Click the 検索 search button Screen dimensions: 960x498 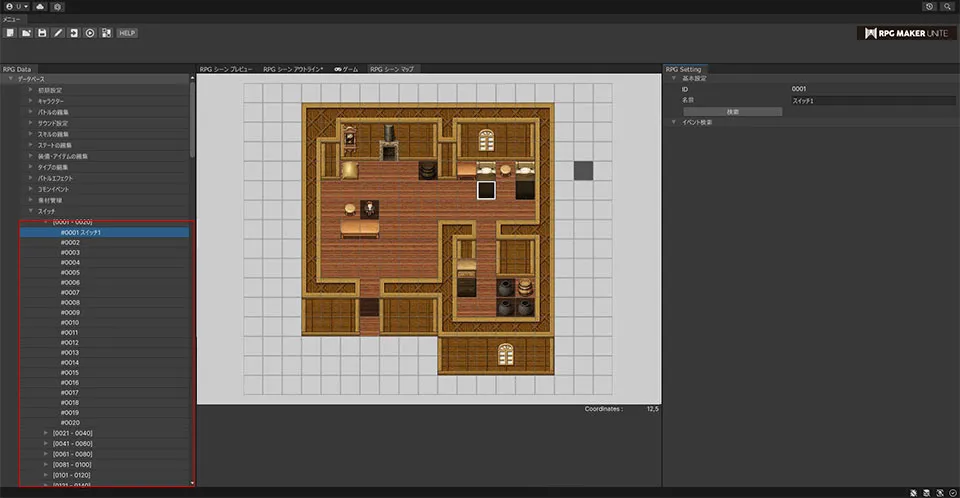(x=733, y=111)
